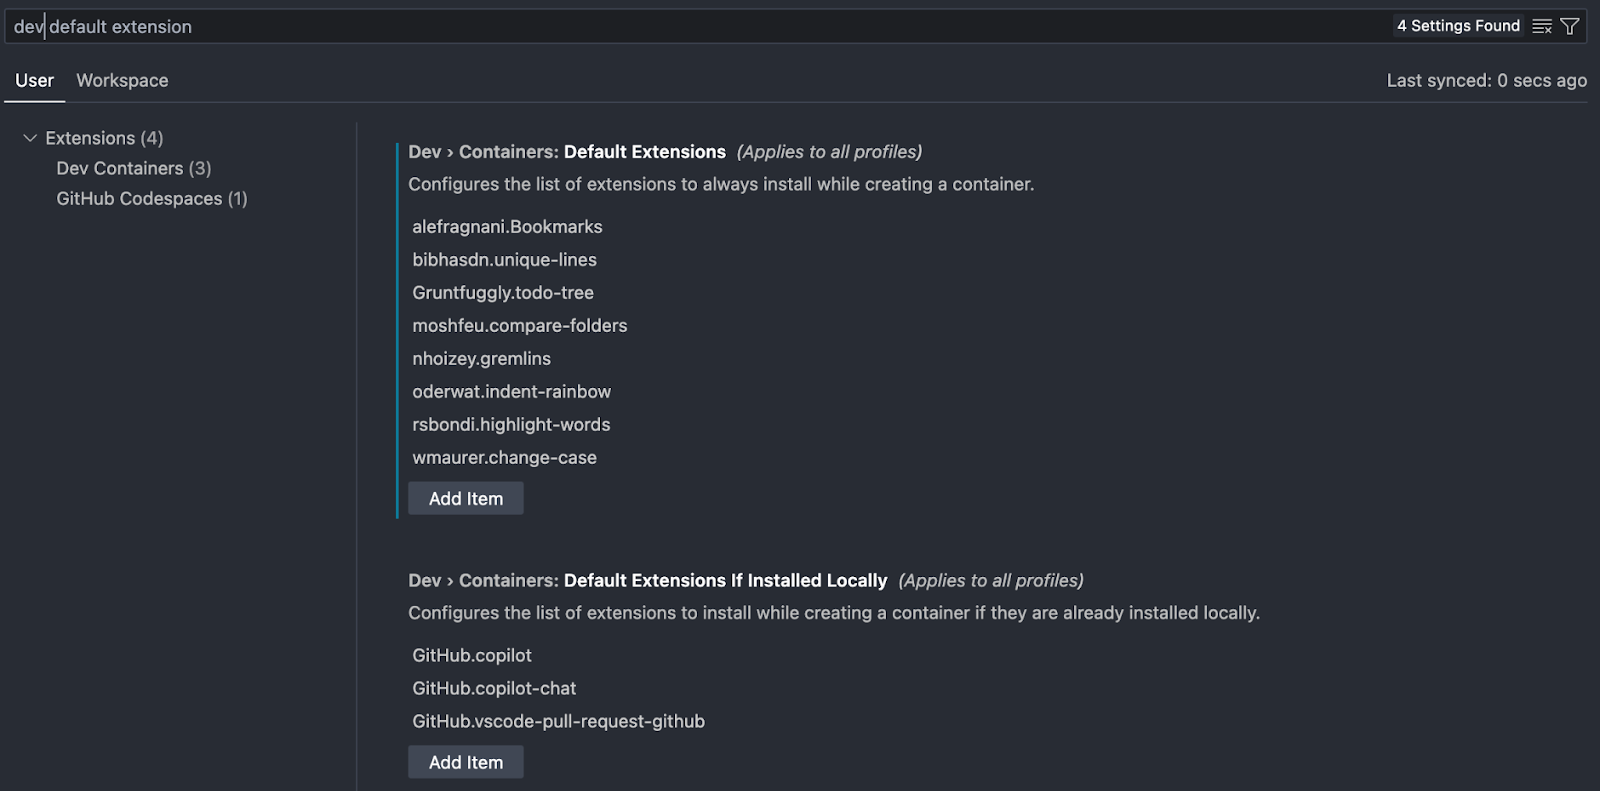
Task: Select GitHub.copilot-chat list entry
Action: click(494, 688)
